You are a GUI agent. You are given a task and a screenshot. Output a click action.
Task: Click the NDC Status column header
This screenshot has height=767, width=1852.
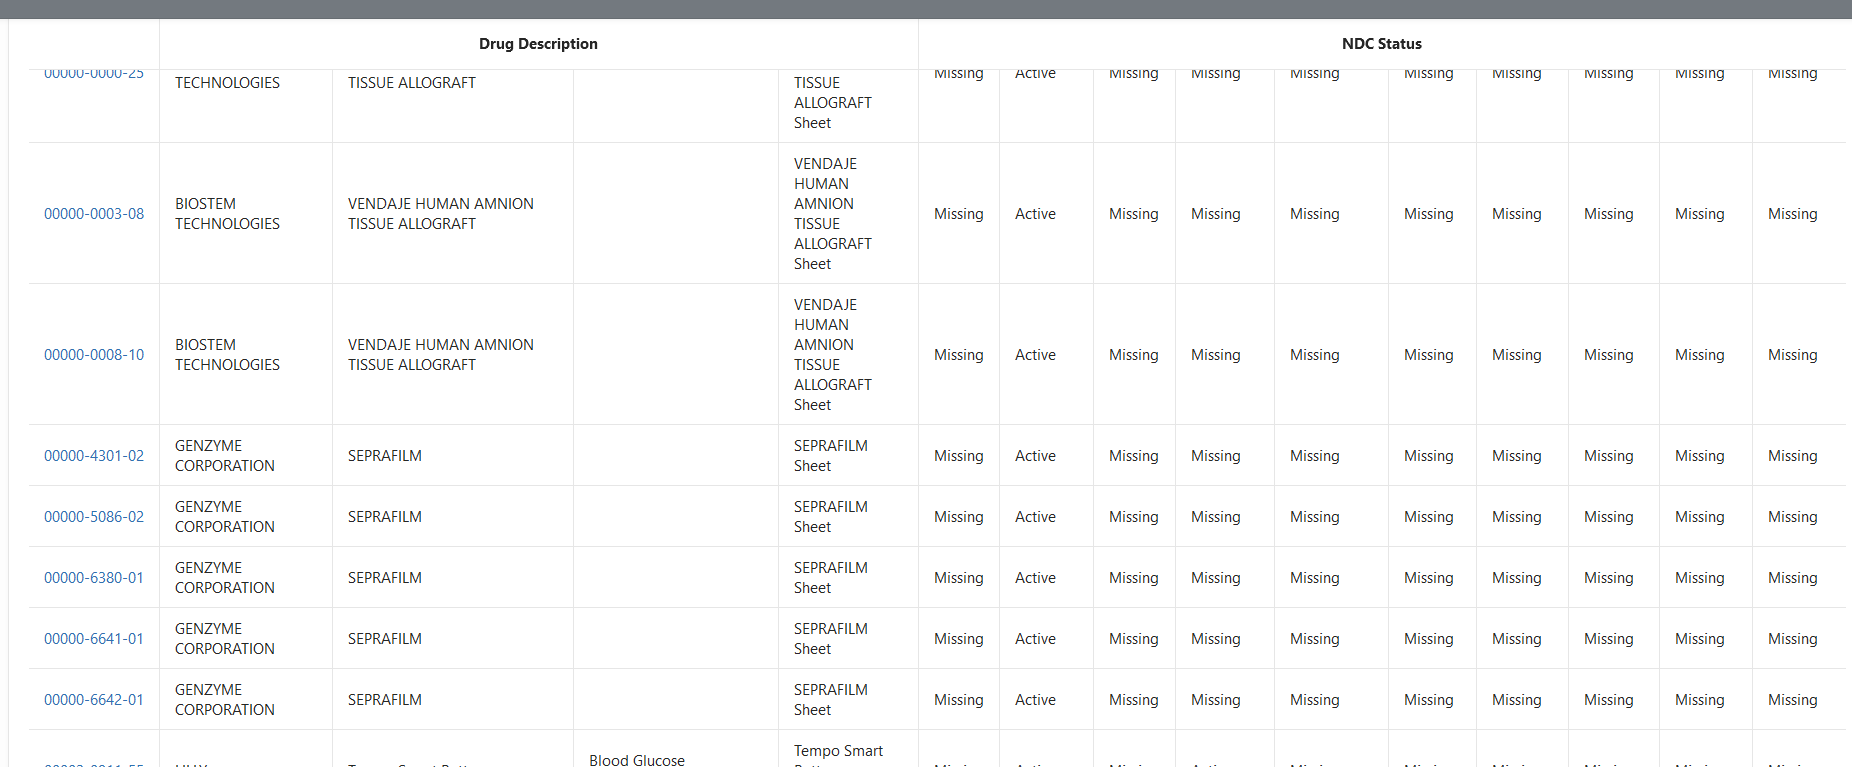pos(1381,44)
